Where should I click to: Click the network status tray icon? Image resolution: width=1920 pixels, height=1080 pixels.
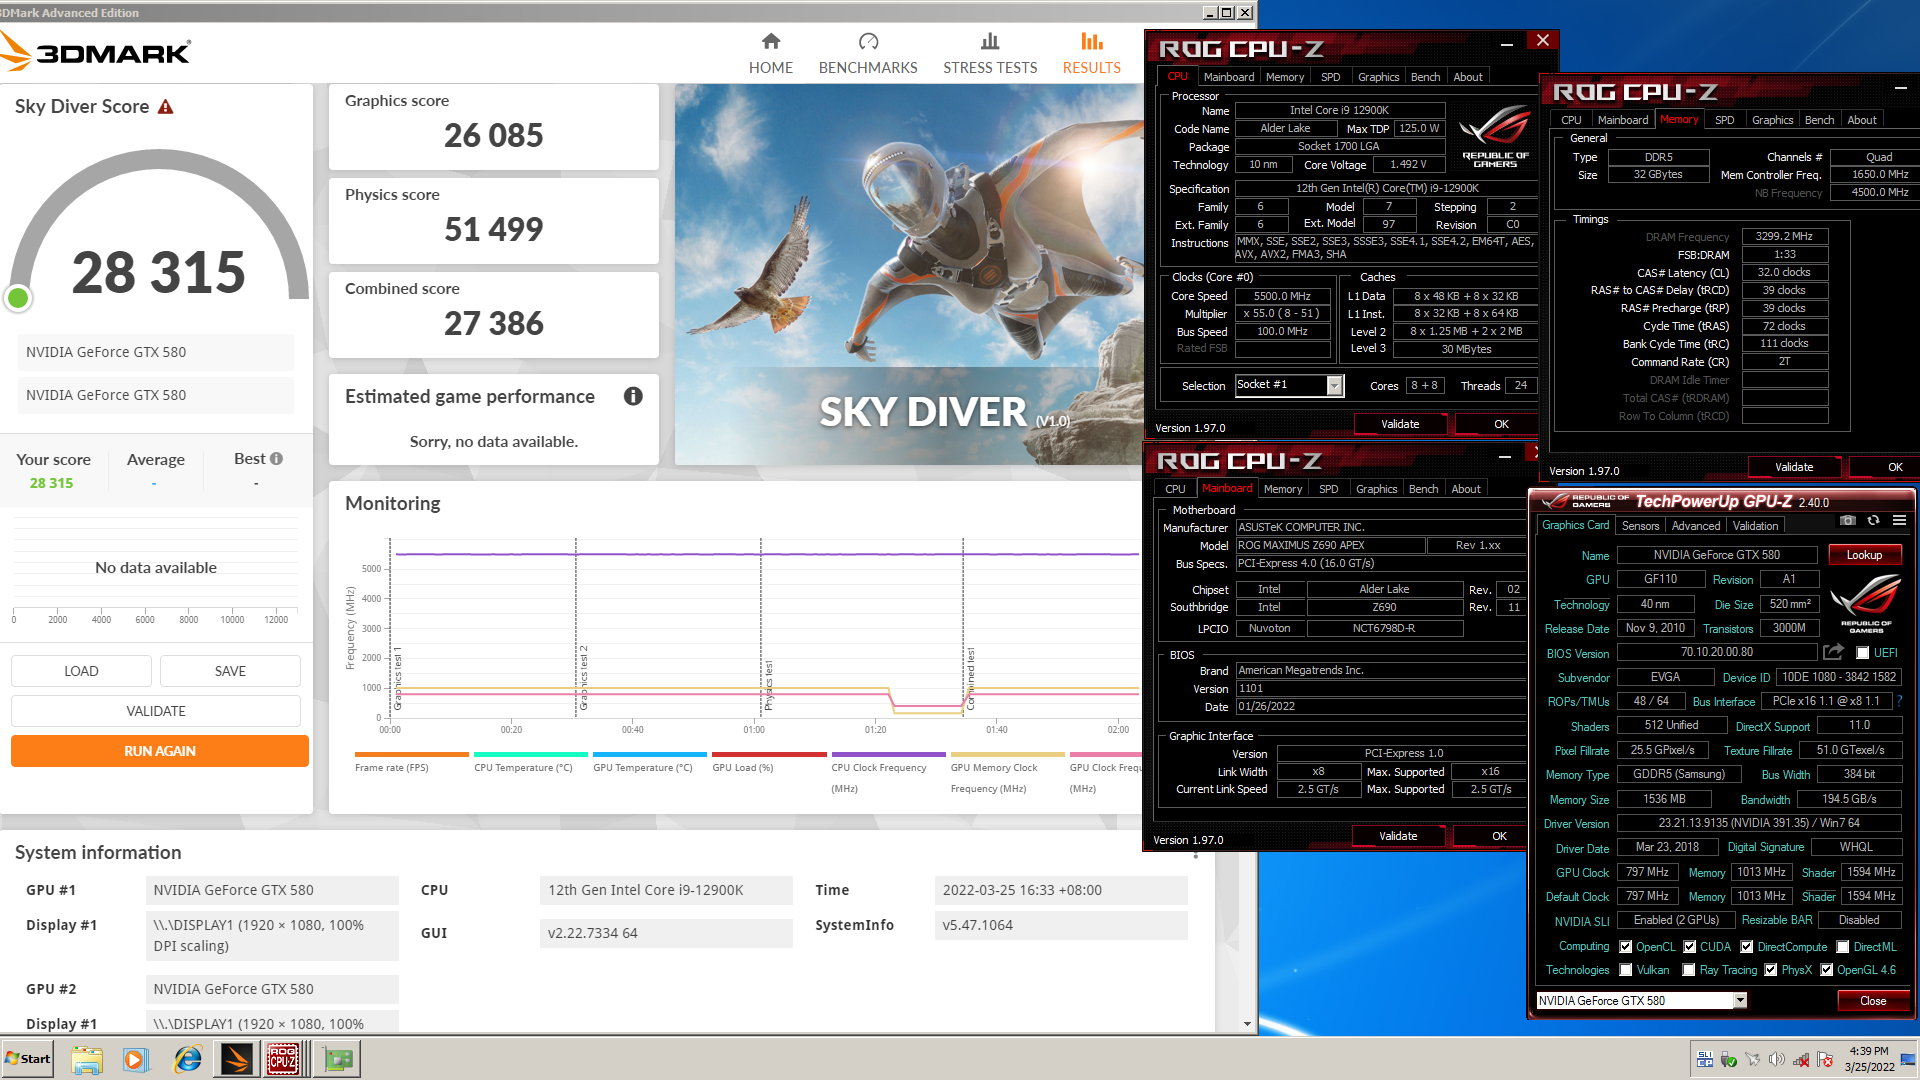point(1801,1059)
